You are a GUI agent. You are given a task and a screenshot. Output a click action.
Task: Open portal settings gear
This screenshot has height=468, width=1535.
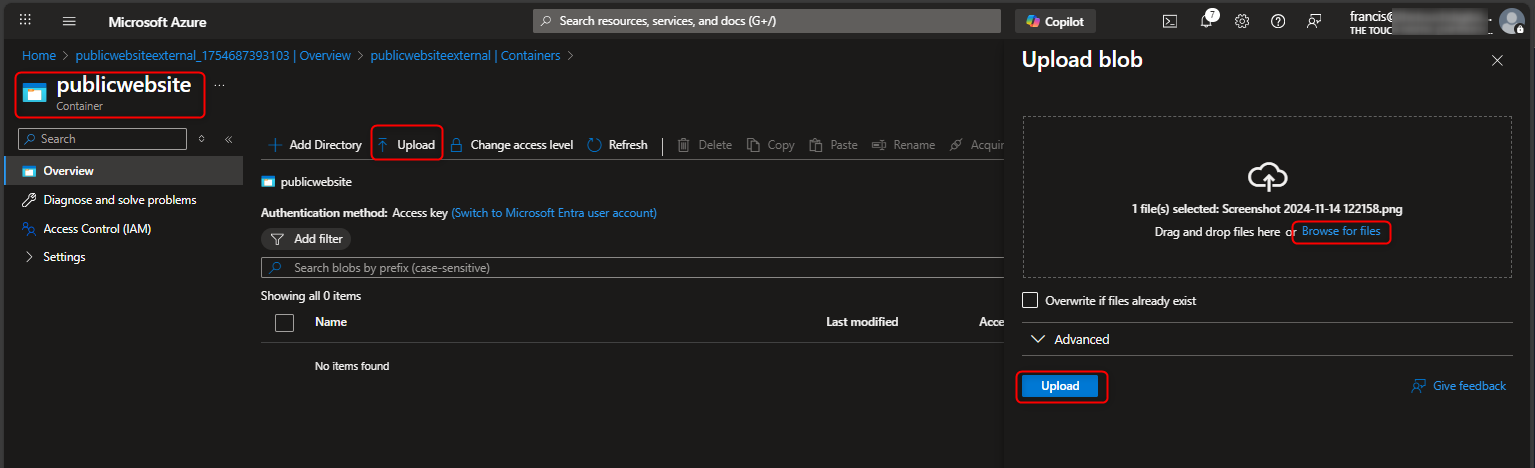click(1242, 21)
